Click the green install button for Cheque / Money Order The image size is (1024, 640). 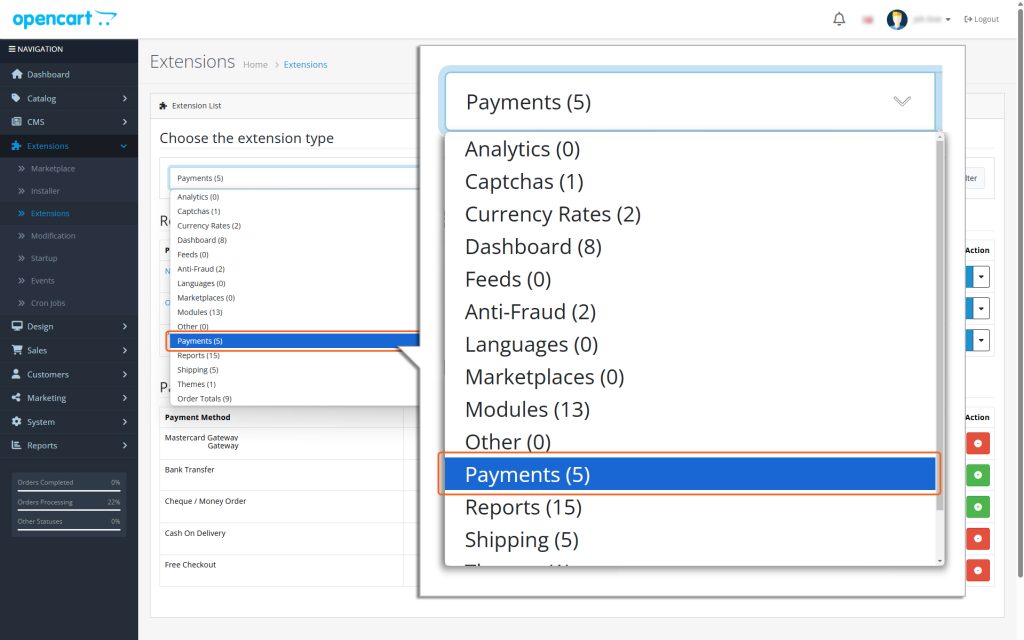click(x=978, y=507)
